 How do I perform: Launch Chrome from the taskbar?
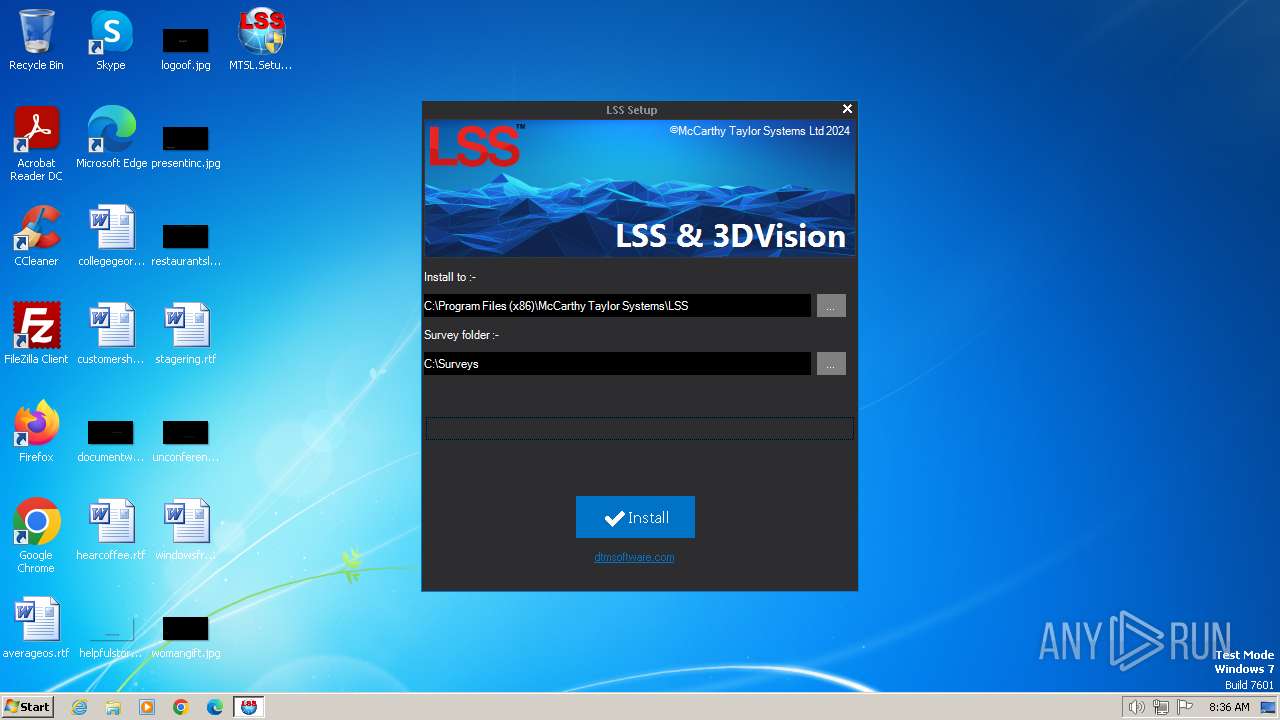(181, 707)
